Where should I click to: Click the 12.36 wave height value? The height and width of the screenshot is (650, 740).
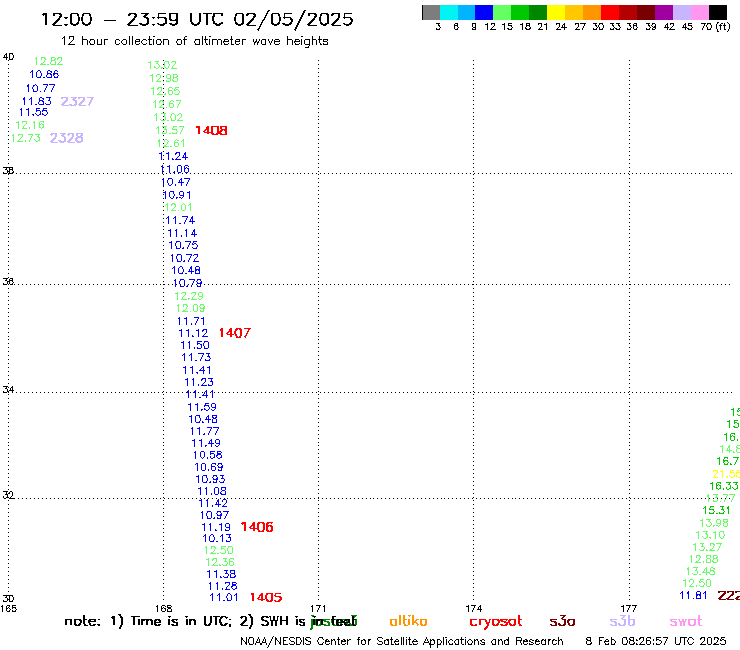click(x=220, y=563)
